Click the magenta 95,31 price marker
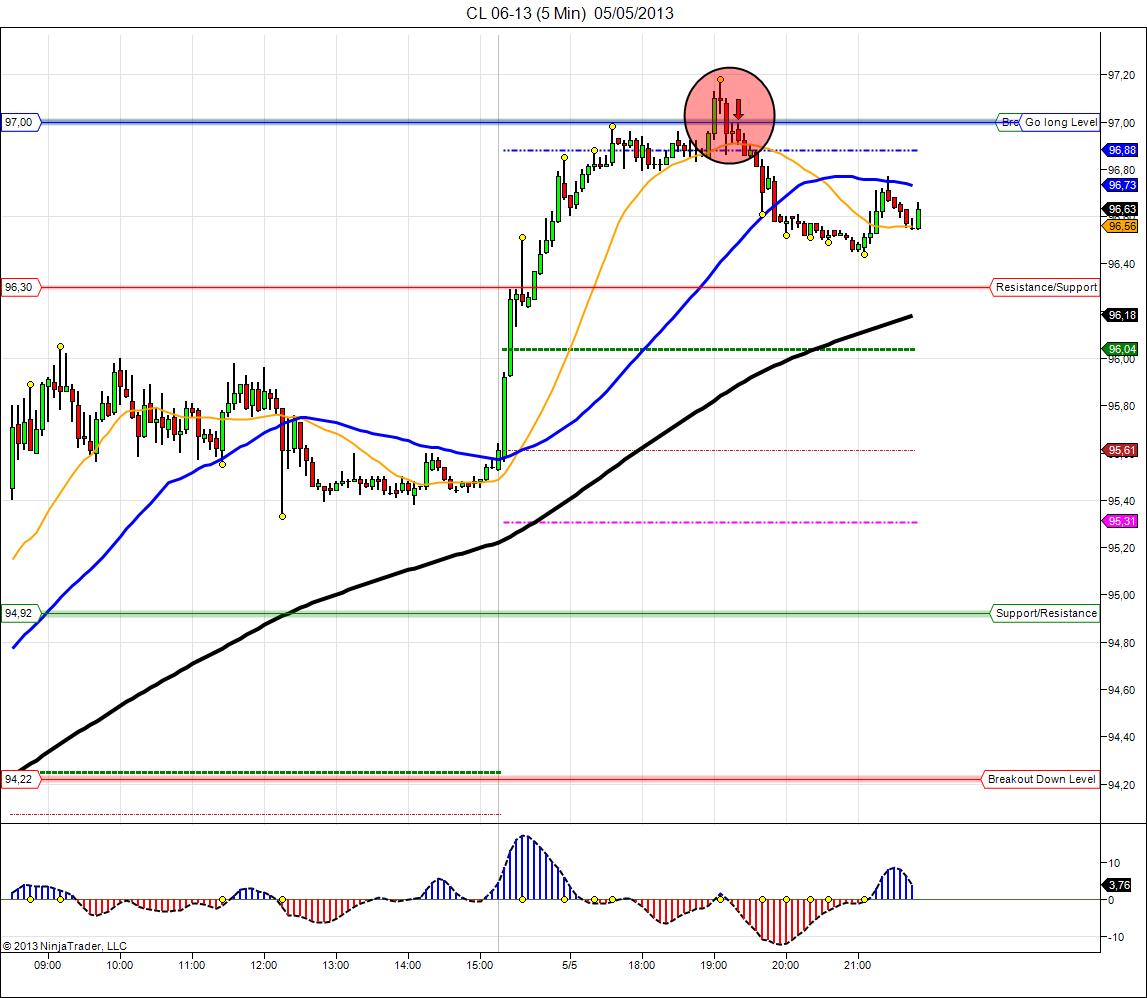Image resolution: width=1147 pixels, height=998 pixels. point(1121,521)
